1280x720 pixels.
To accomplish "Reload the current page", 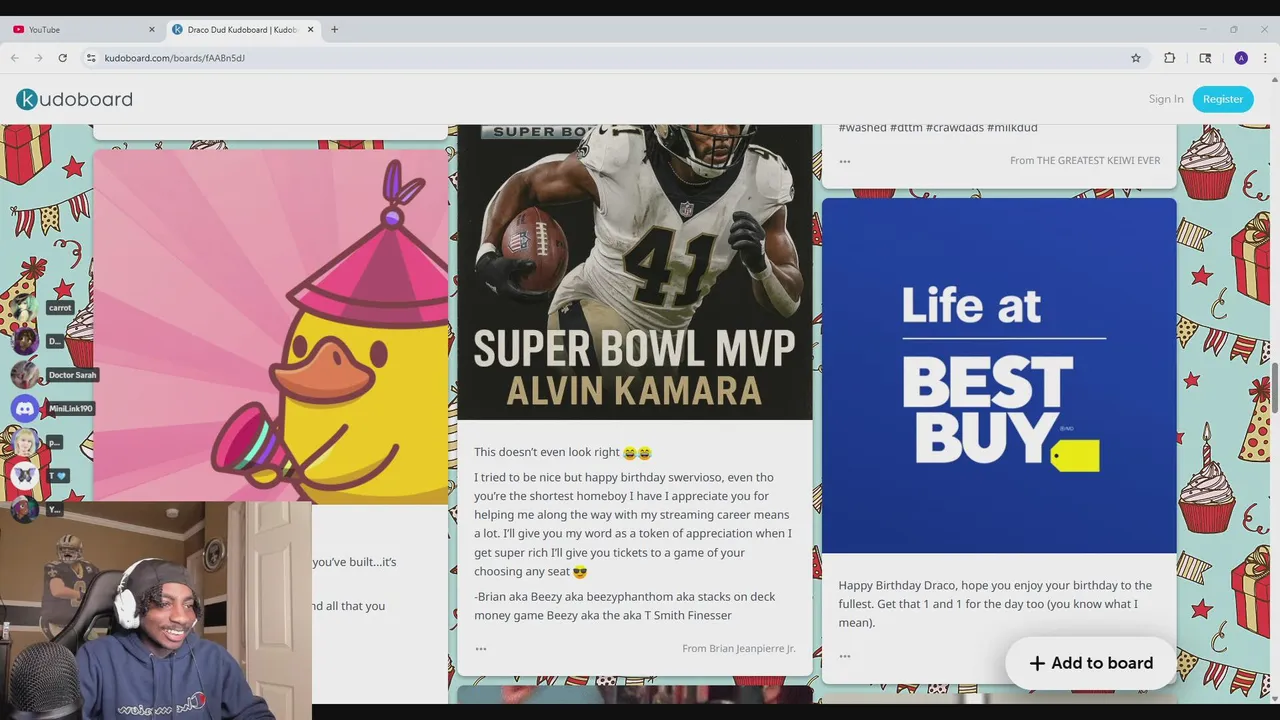I will tap(62, 58).
